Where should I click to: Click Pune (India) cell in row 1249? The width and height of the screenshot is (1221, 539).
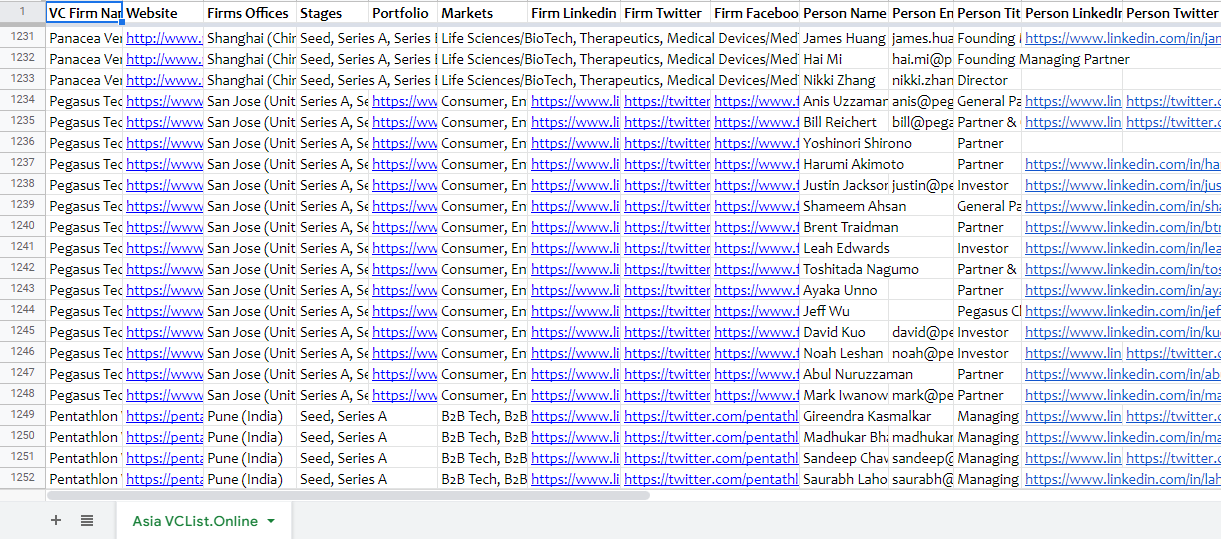click(250, 416)
